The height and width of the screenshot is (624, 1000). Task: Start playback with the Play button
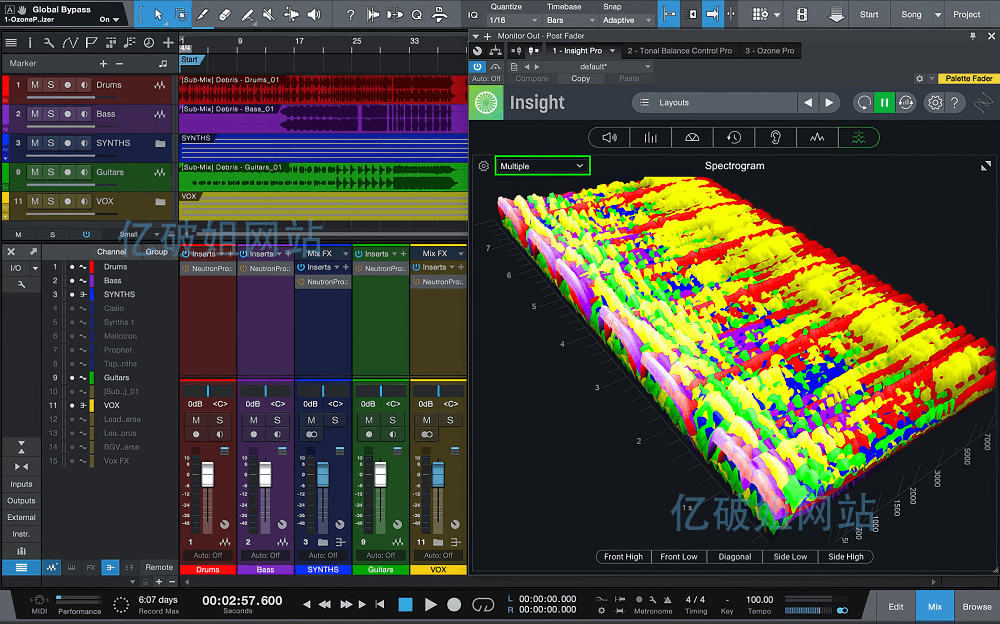pos(430,604)
